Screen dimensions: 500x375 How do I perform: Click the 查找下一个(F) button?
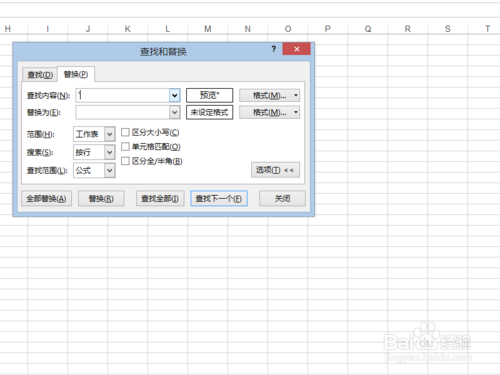(x=219, y=199)
